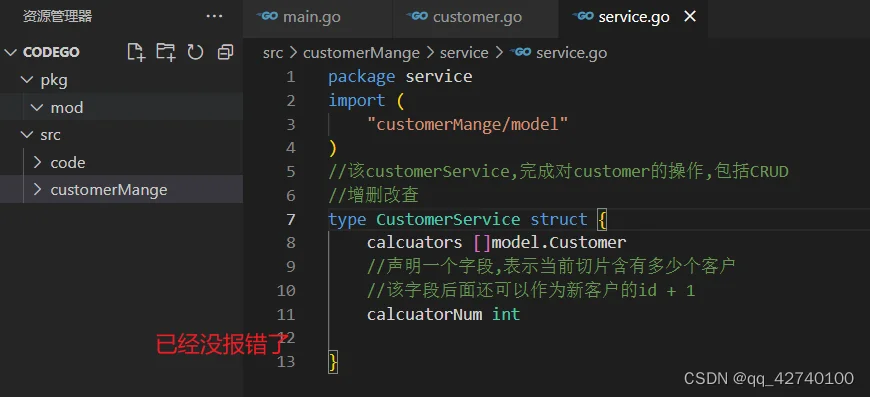Collapse all folders using the collapse icon

225,52
